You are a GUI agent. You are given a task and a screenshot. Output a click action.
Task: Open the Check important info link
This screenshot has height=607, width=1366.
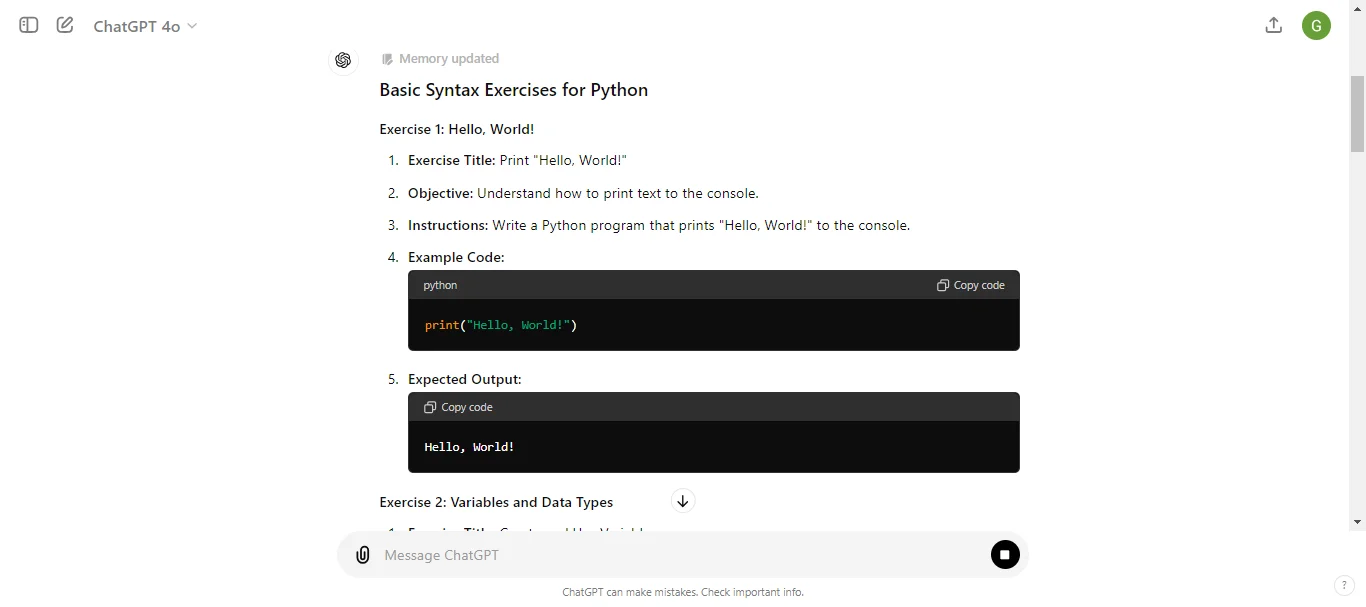[x=752, y=592]
